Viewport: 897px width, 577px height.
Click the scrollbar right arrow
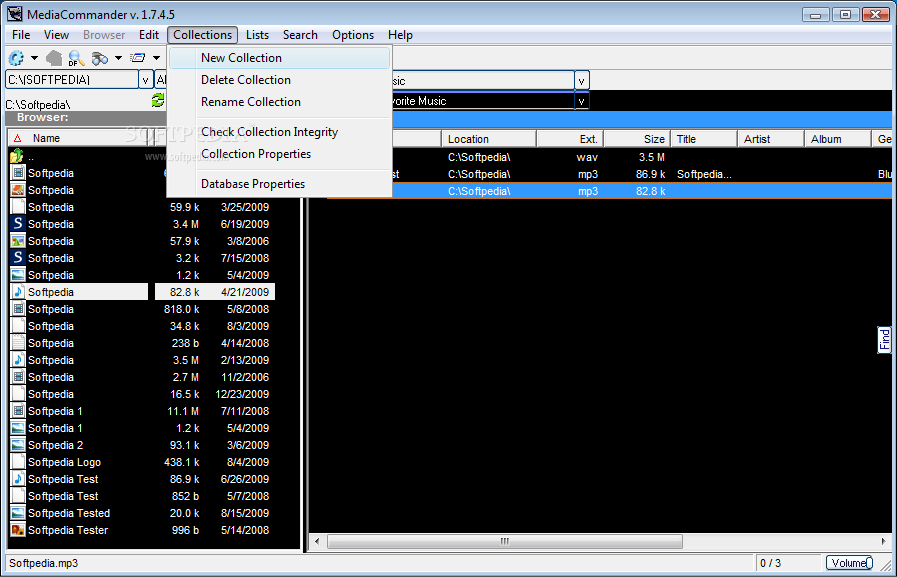pos(883,541)
